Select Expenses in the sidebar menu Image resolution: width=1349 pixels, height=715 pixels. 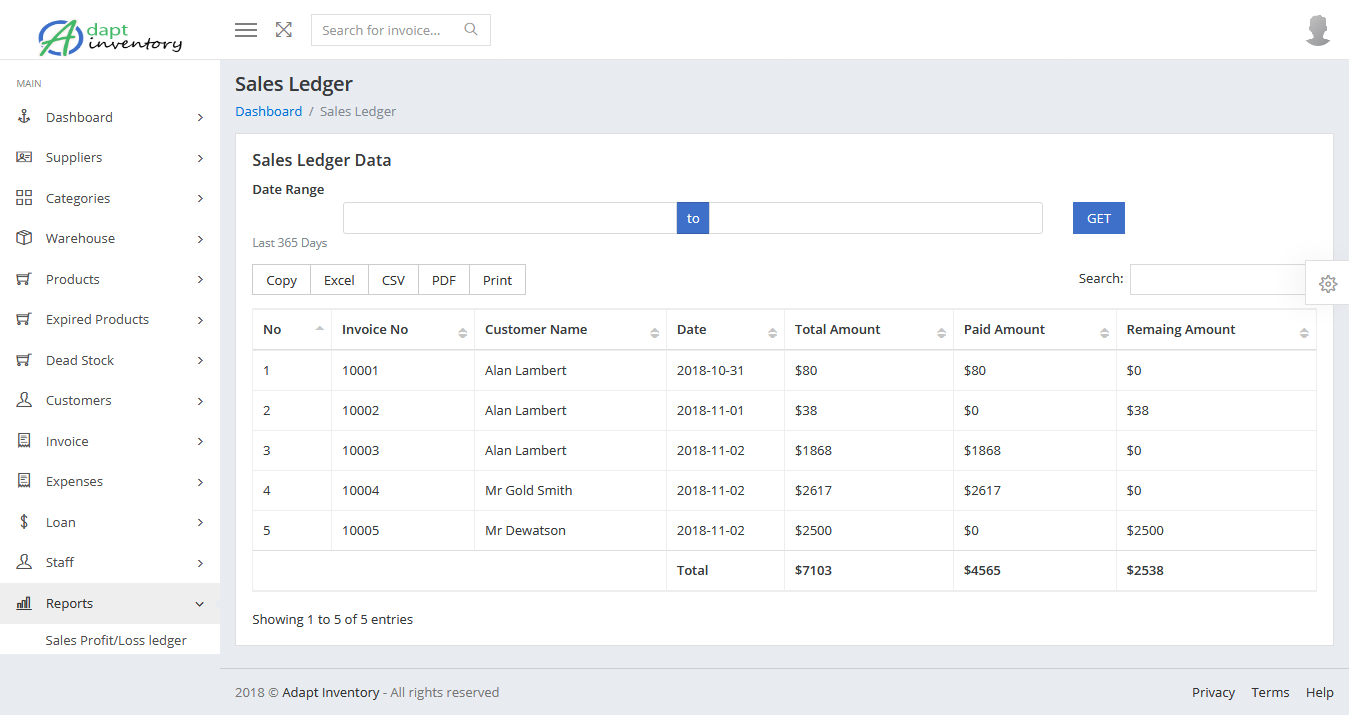[73, 481]
